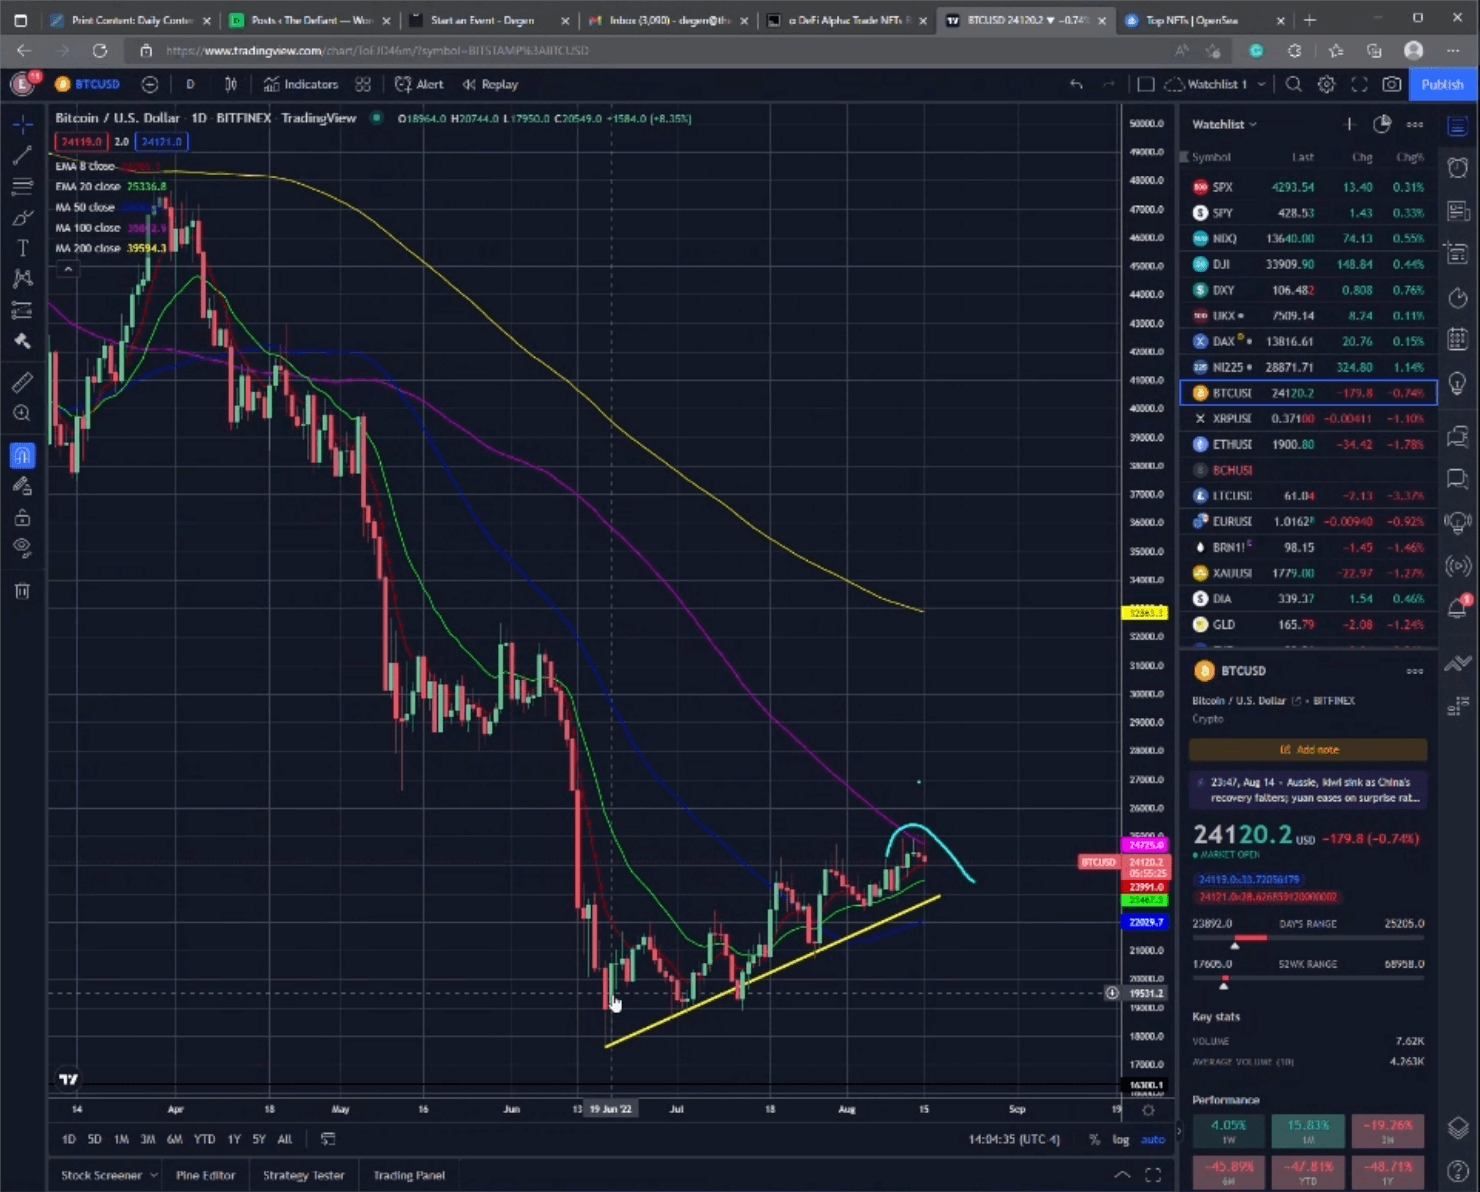Open the candlestick chart style menu
1480x1192 pixels.
pyautogui.click(x=231, y=84)
